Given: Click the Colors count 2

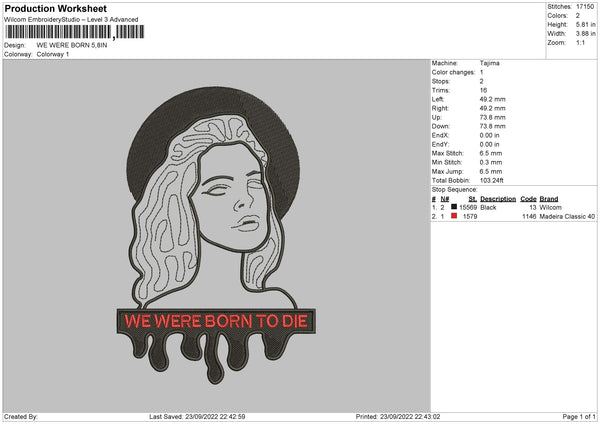Looking at the screenshot, I should coord(578,16).
